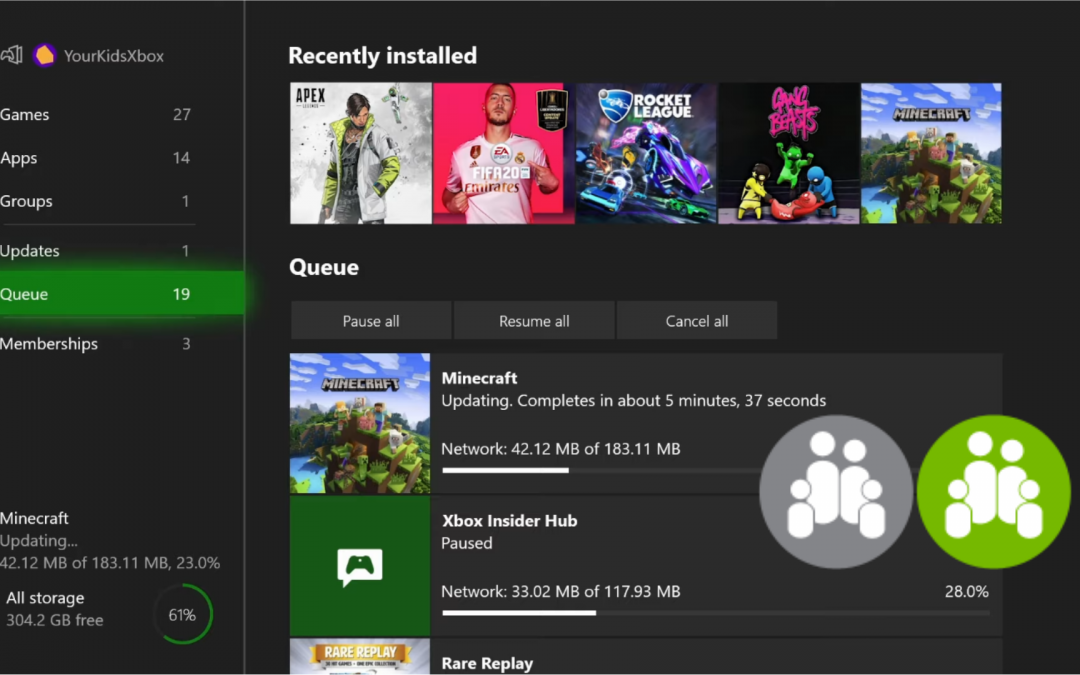Screen dimensions: 1080x675
Task: Select the Minecraft tile under Recently installed
Action: [x=931, y=153]
